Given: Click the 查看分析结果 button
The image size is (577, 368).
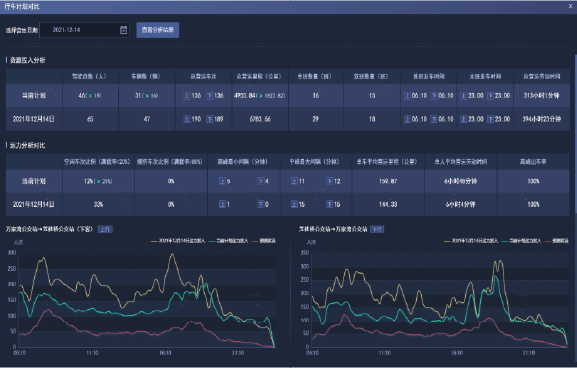Looking at the screenshot, I should tap(157, 30).
